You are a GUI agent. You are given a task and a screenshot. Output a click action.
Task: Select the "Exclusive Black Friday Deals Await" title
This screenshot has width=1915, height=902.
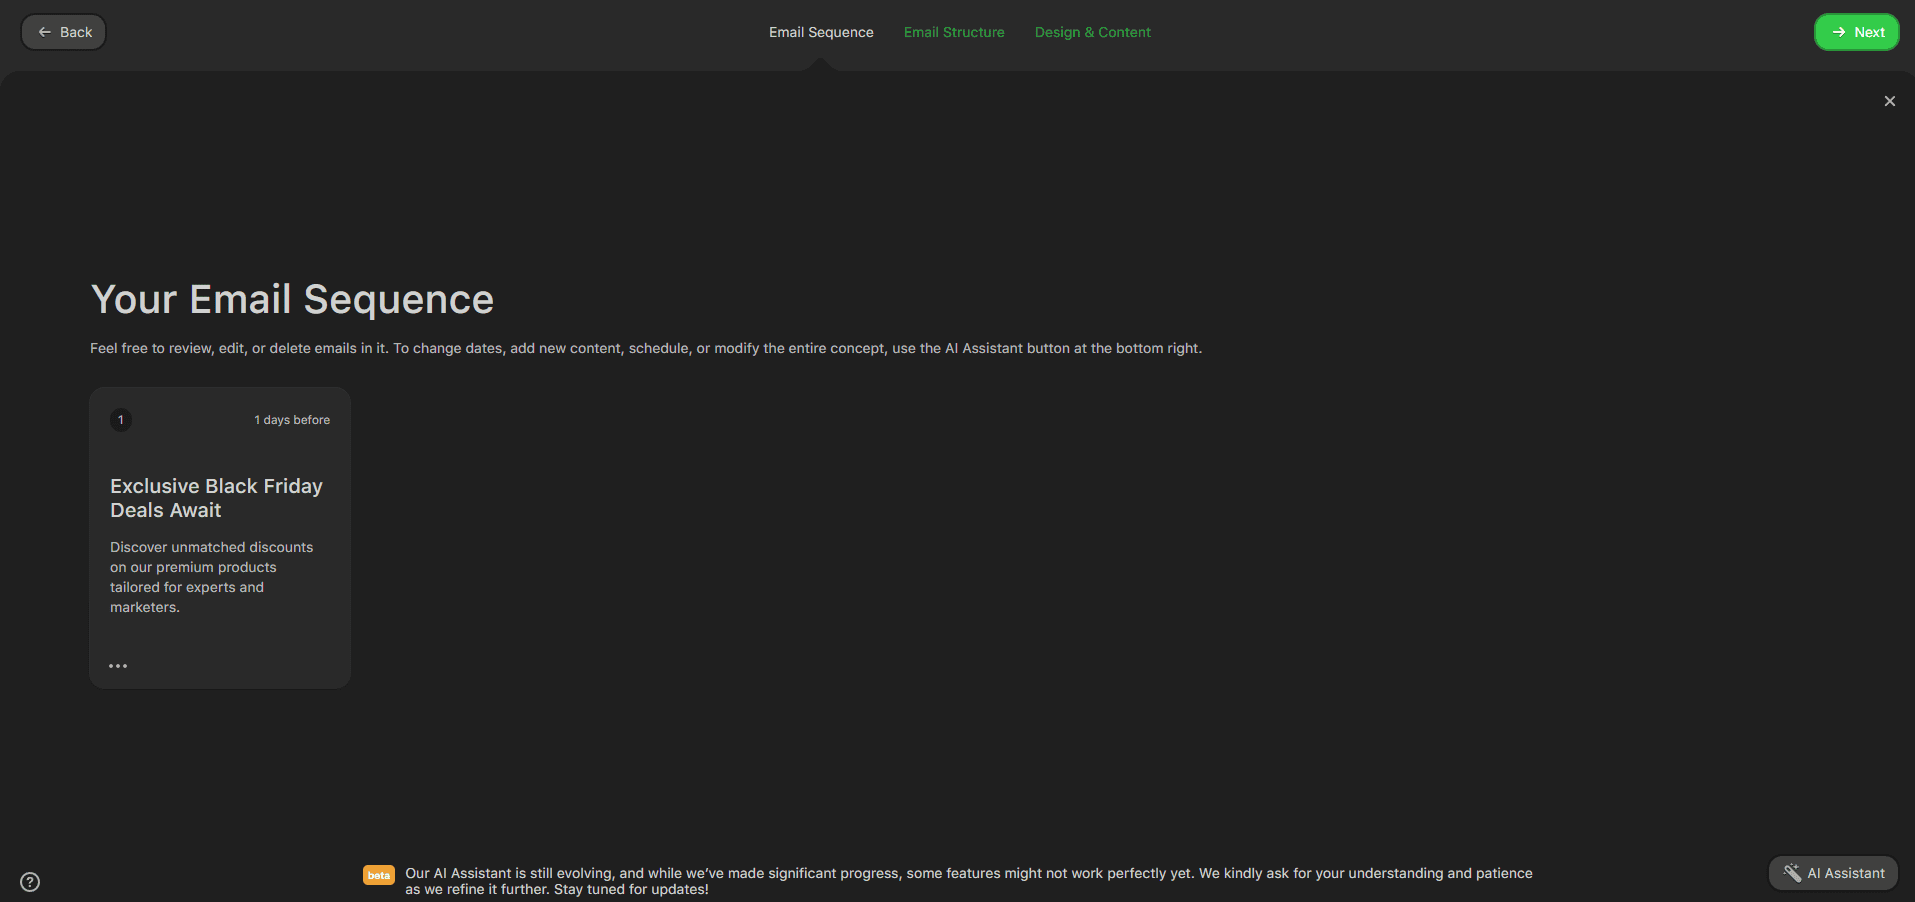coord(216,498)
